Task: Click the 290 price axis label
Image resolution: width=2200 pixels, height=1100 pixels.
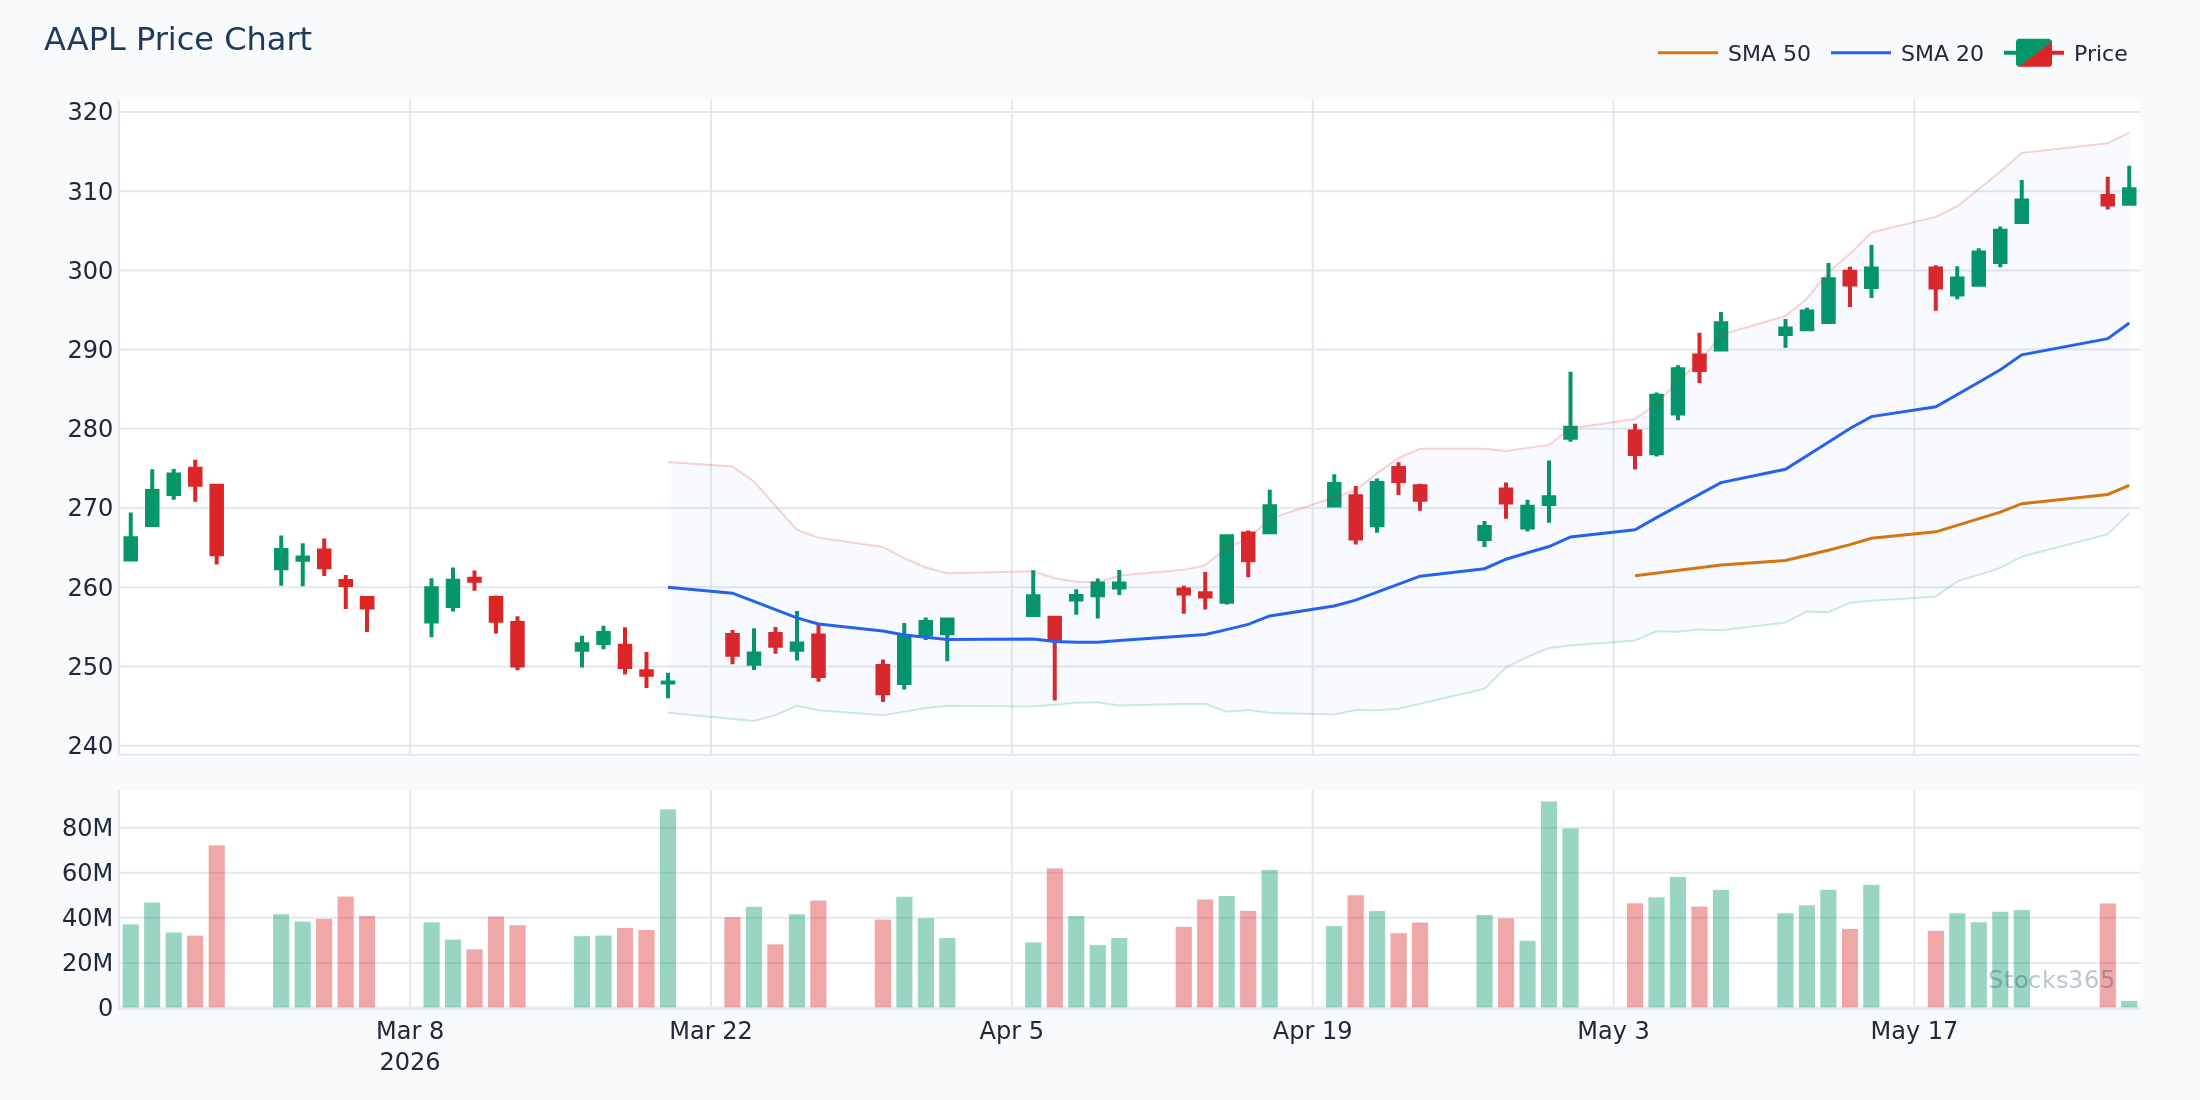Action: 90,350
